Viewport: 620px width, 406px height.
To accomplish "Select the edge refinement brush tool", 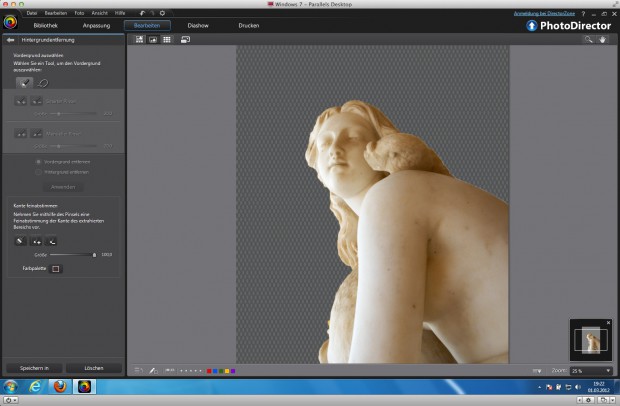I will pyautogui.click(x=20, y=241).
